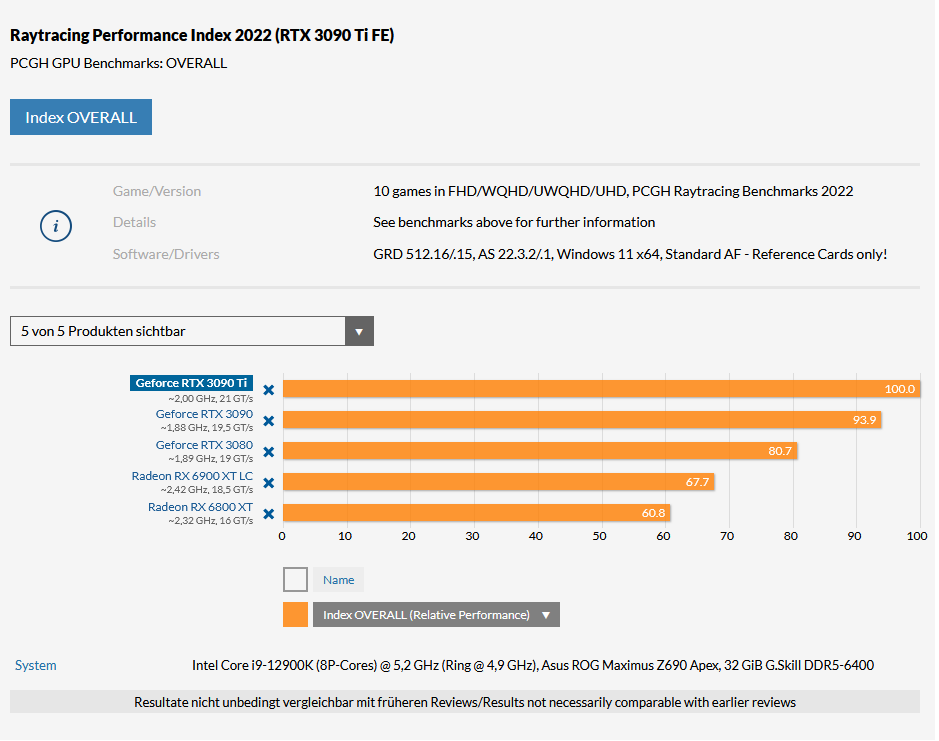Screen dimensions: 939x741
Task: Click the '~2,00 GHz, 21 GT/s' clock text
Action: (x=211, y=400)
